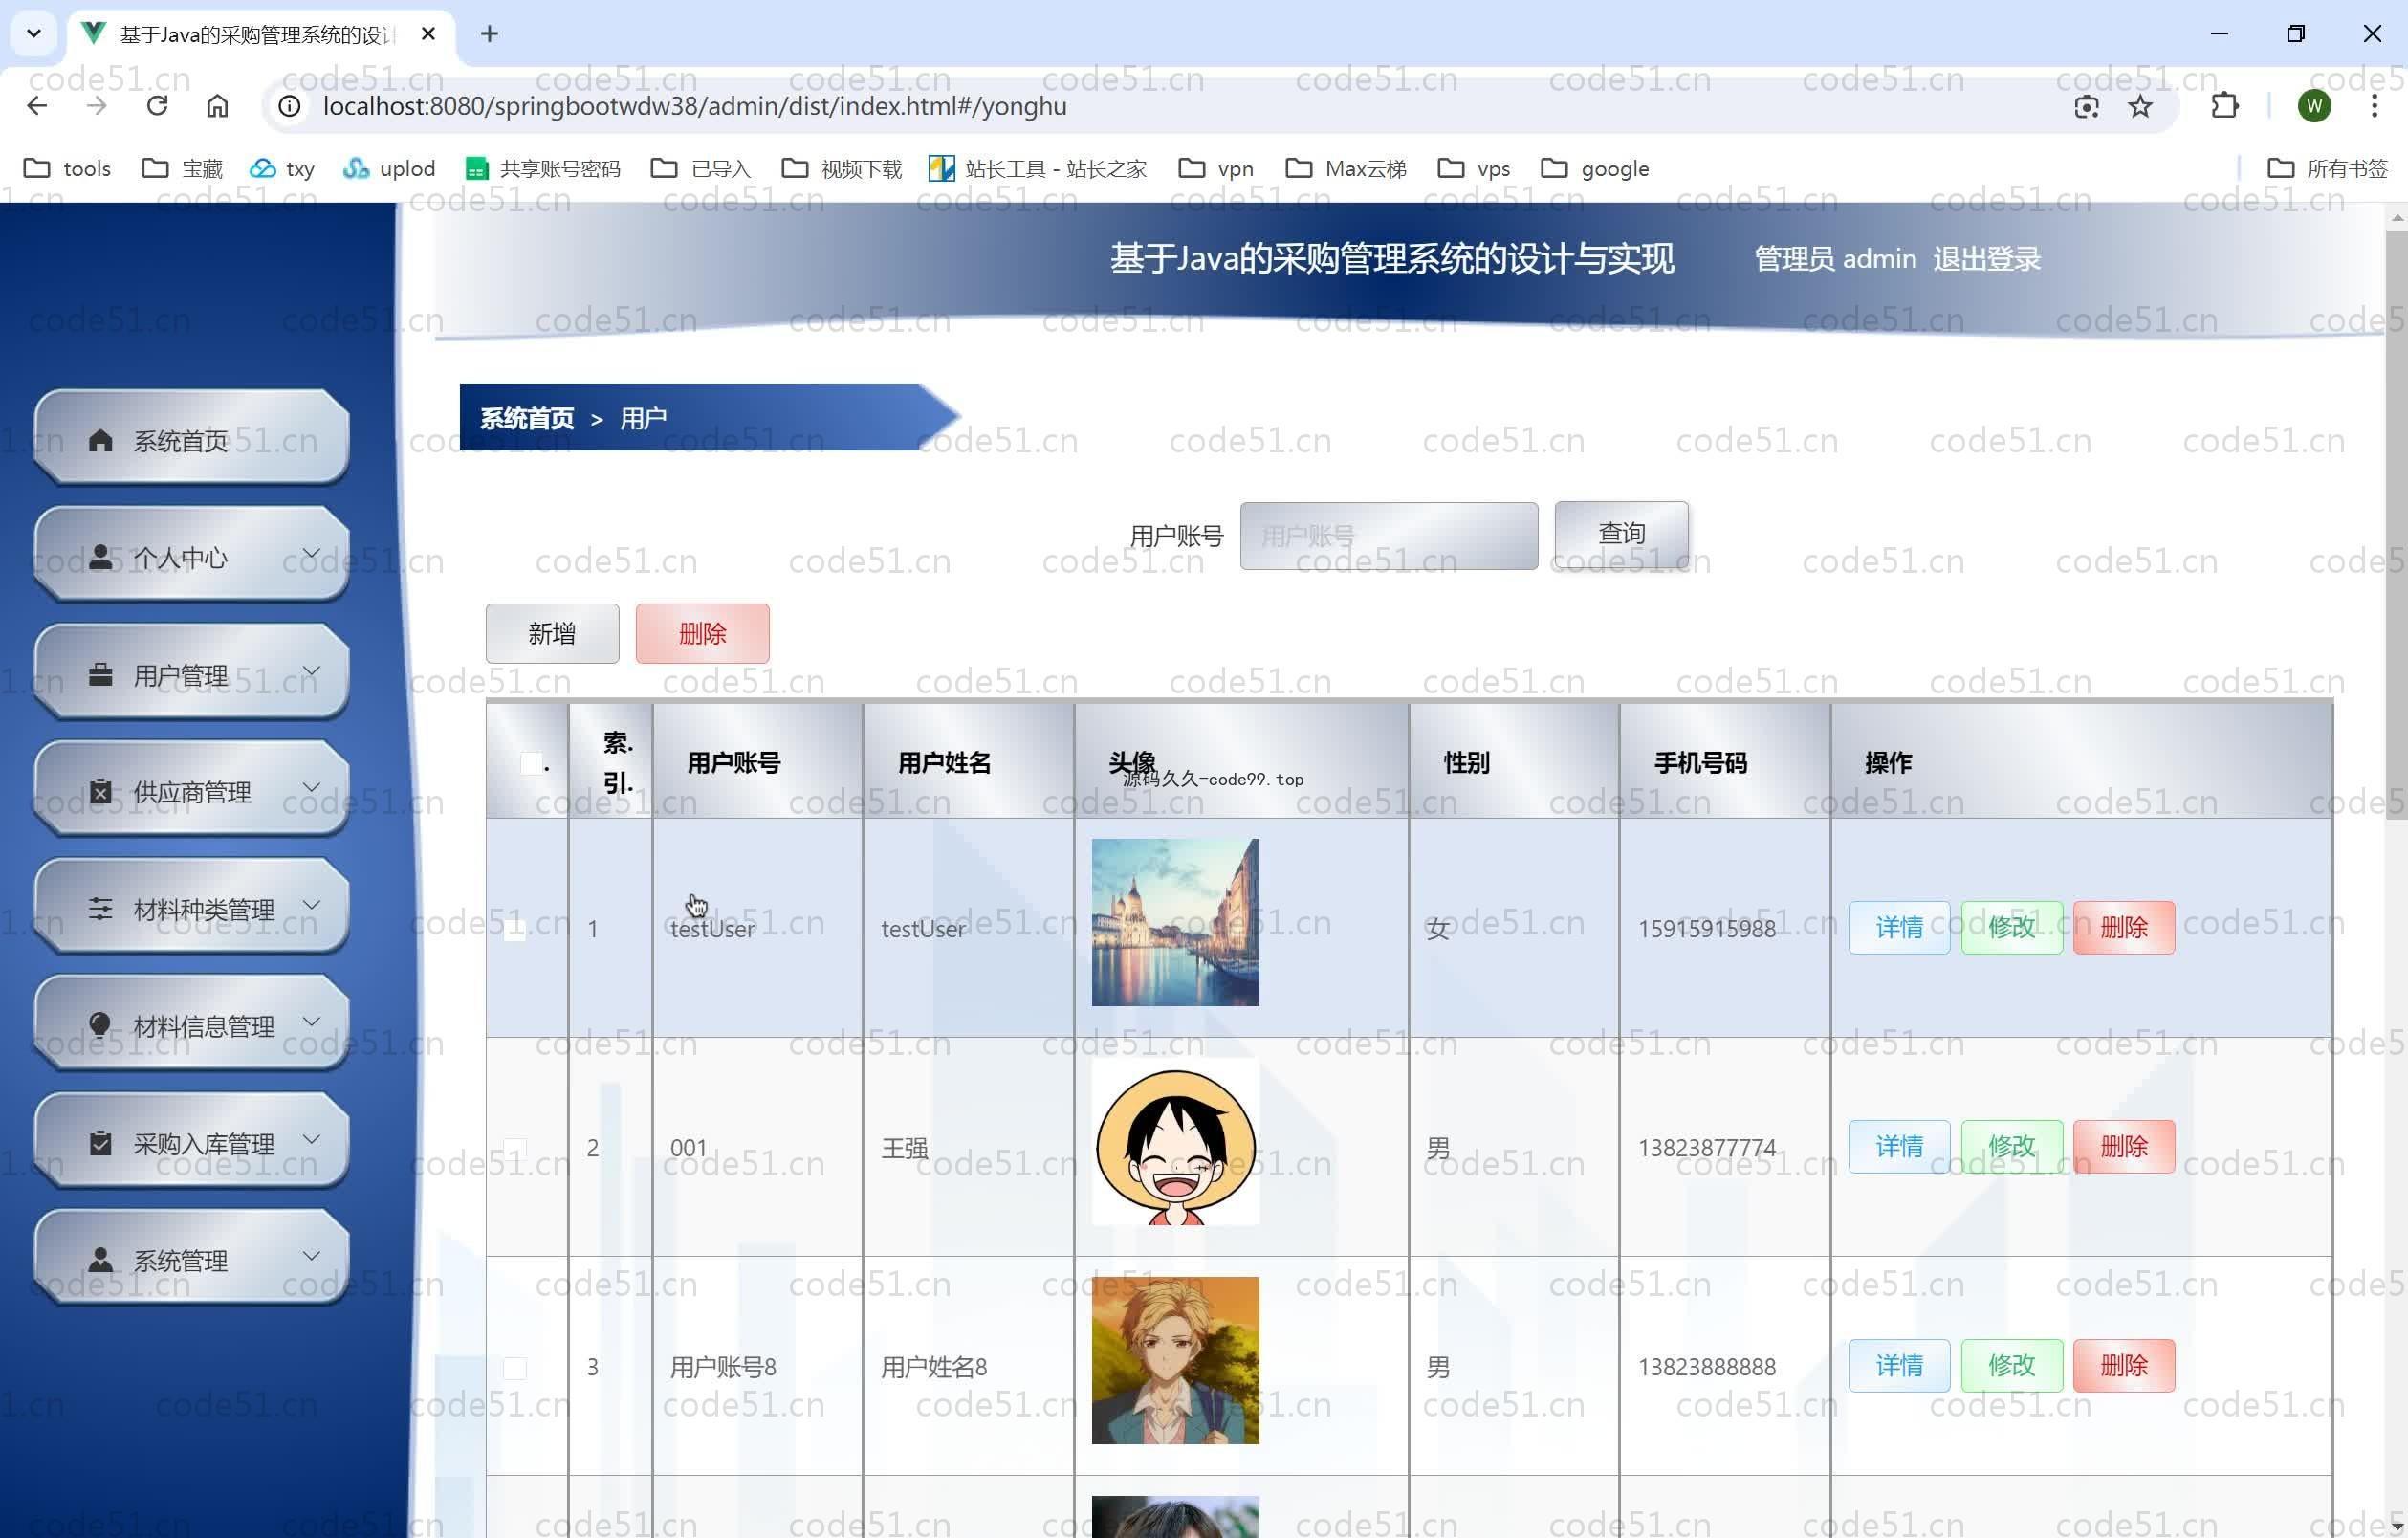Click the home icon in 系统首页 menu
The image size is (2408, 1538).
[x=100, y=440]
